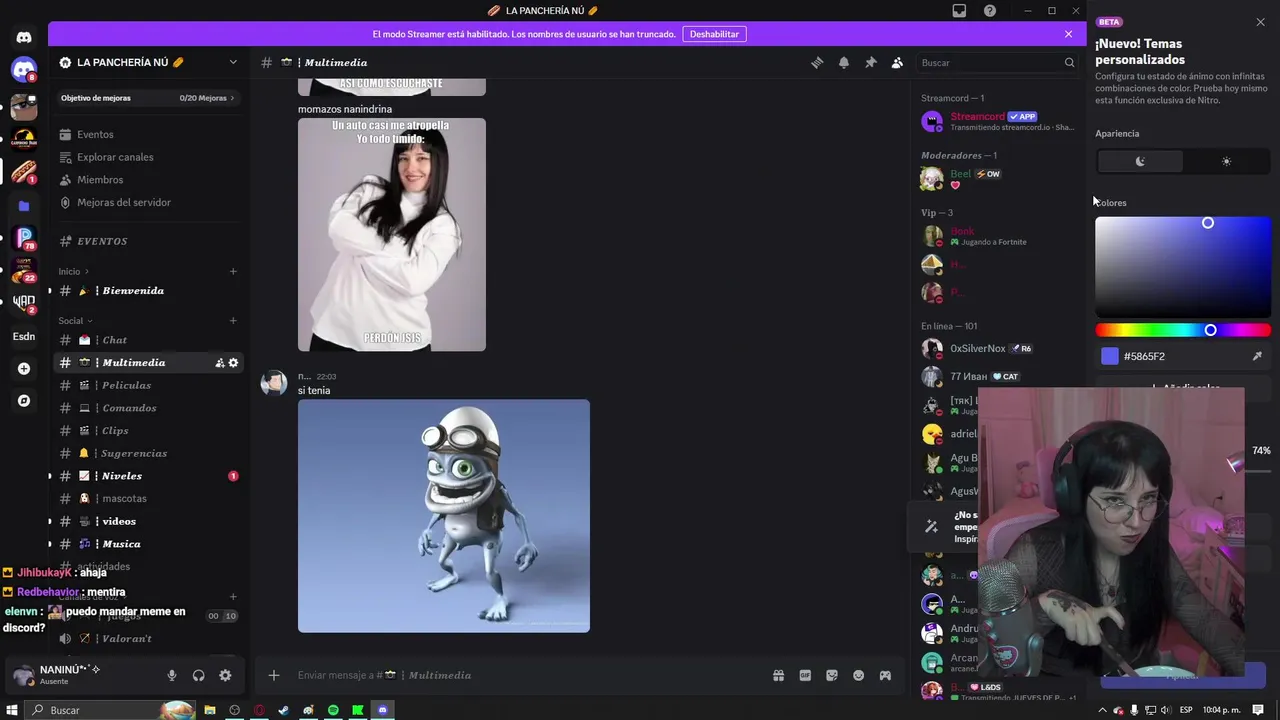Viewport: 1280px width, 720px height.
Task: Open Eventos in the server sidebar
Action: click(148, 134)
